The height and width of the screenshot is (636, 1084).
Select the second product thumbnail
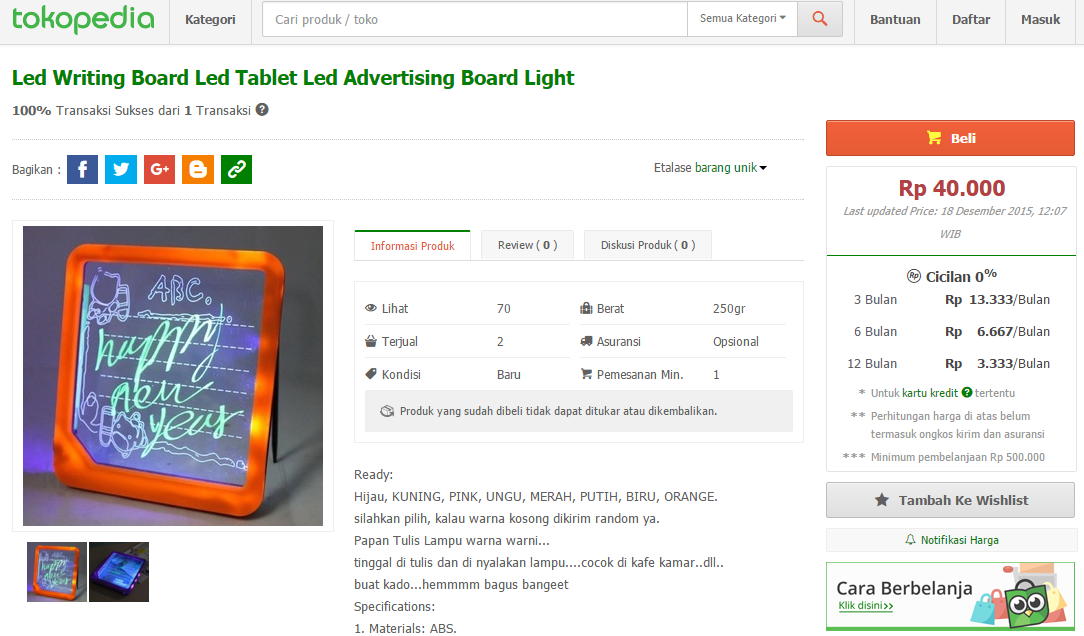pyautogui.click(x=118, y=571)
